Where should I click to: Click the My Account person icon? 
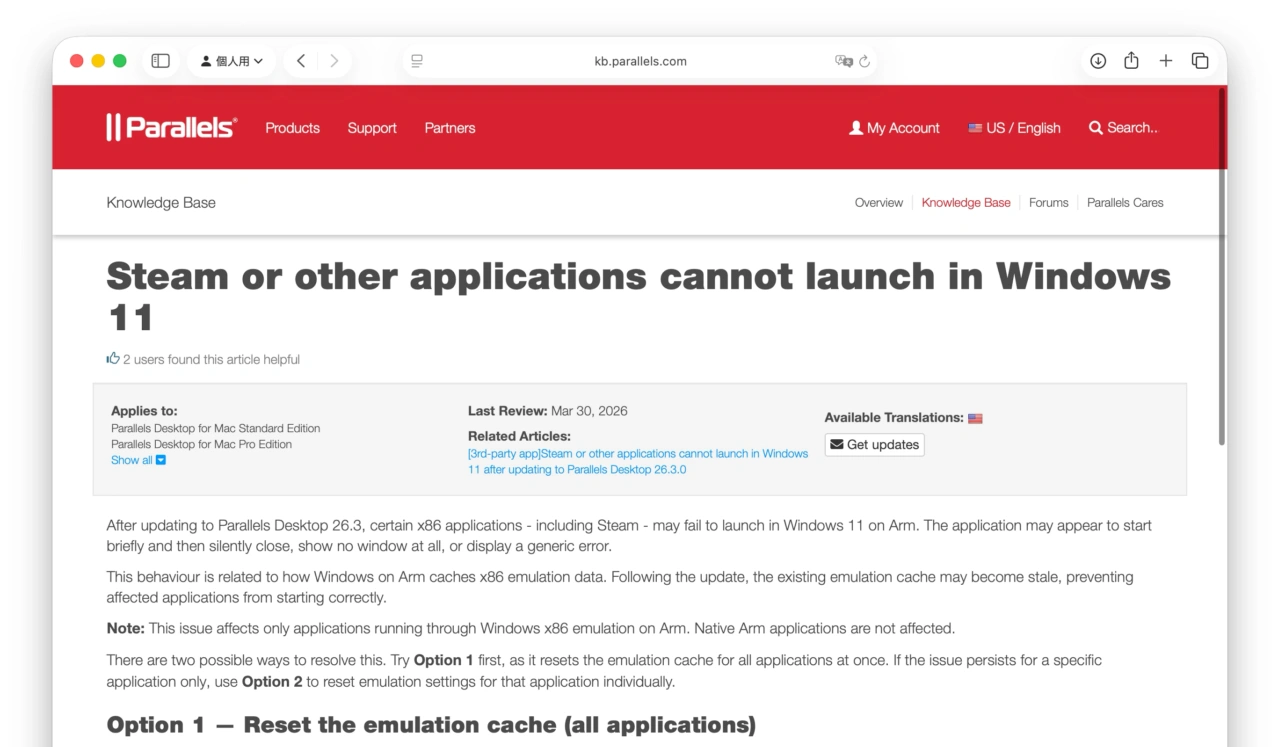(855, 127)
